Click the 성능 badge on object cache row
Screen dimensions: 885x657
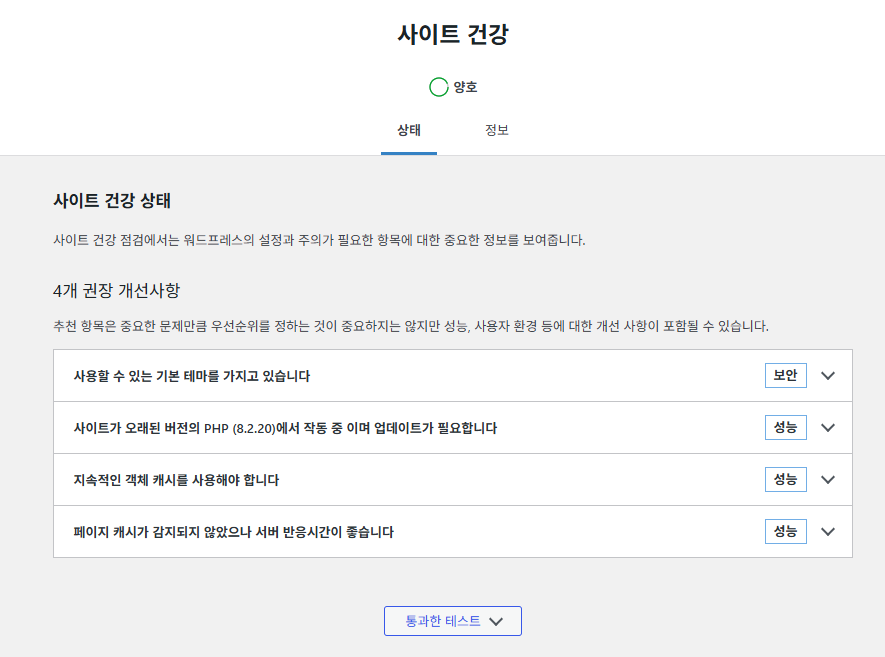[786, 480]
